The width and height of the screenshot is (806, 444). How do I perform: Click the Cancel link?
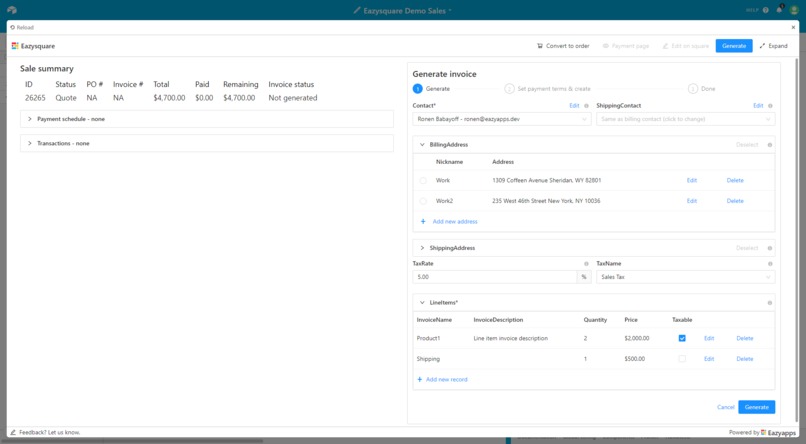725,407
